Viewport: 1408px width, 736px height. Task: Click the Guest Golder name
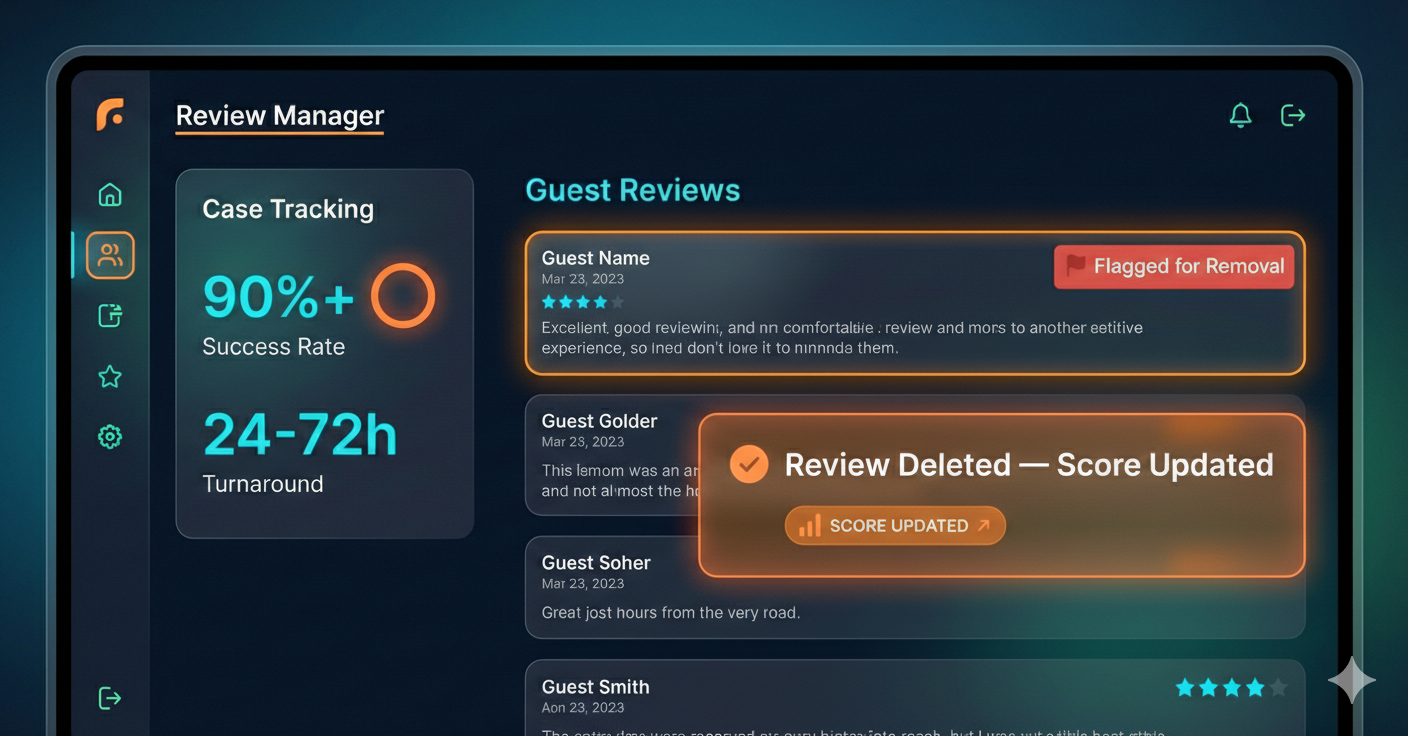tap(599, 421)
